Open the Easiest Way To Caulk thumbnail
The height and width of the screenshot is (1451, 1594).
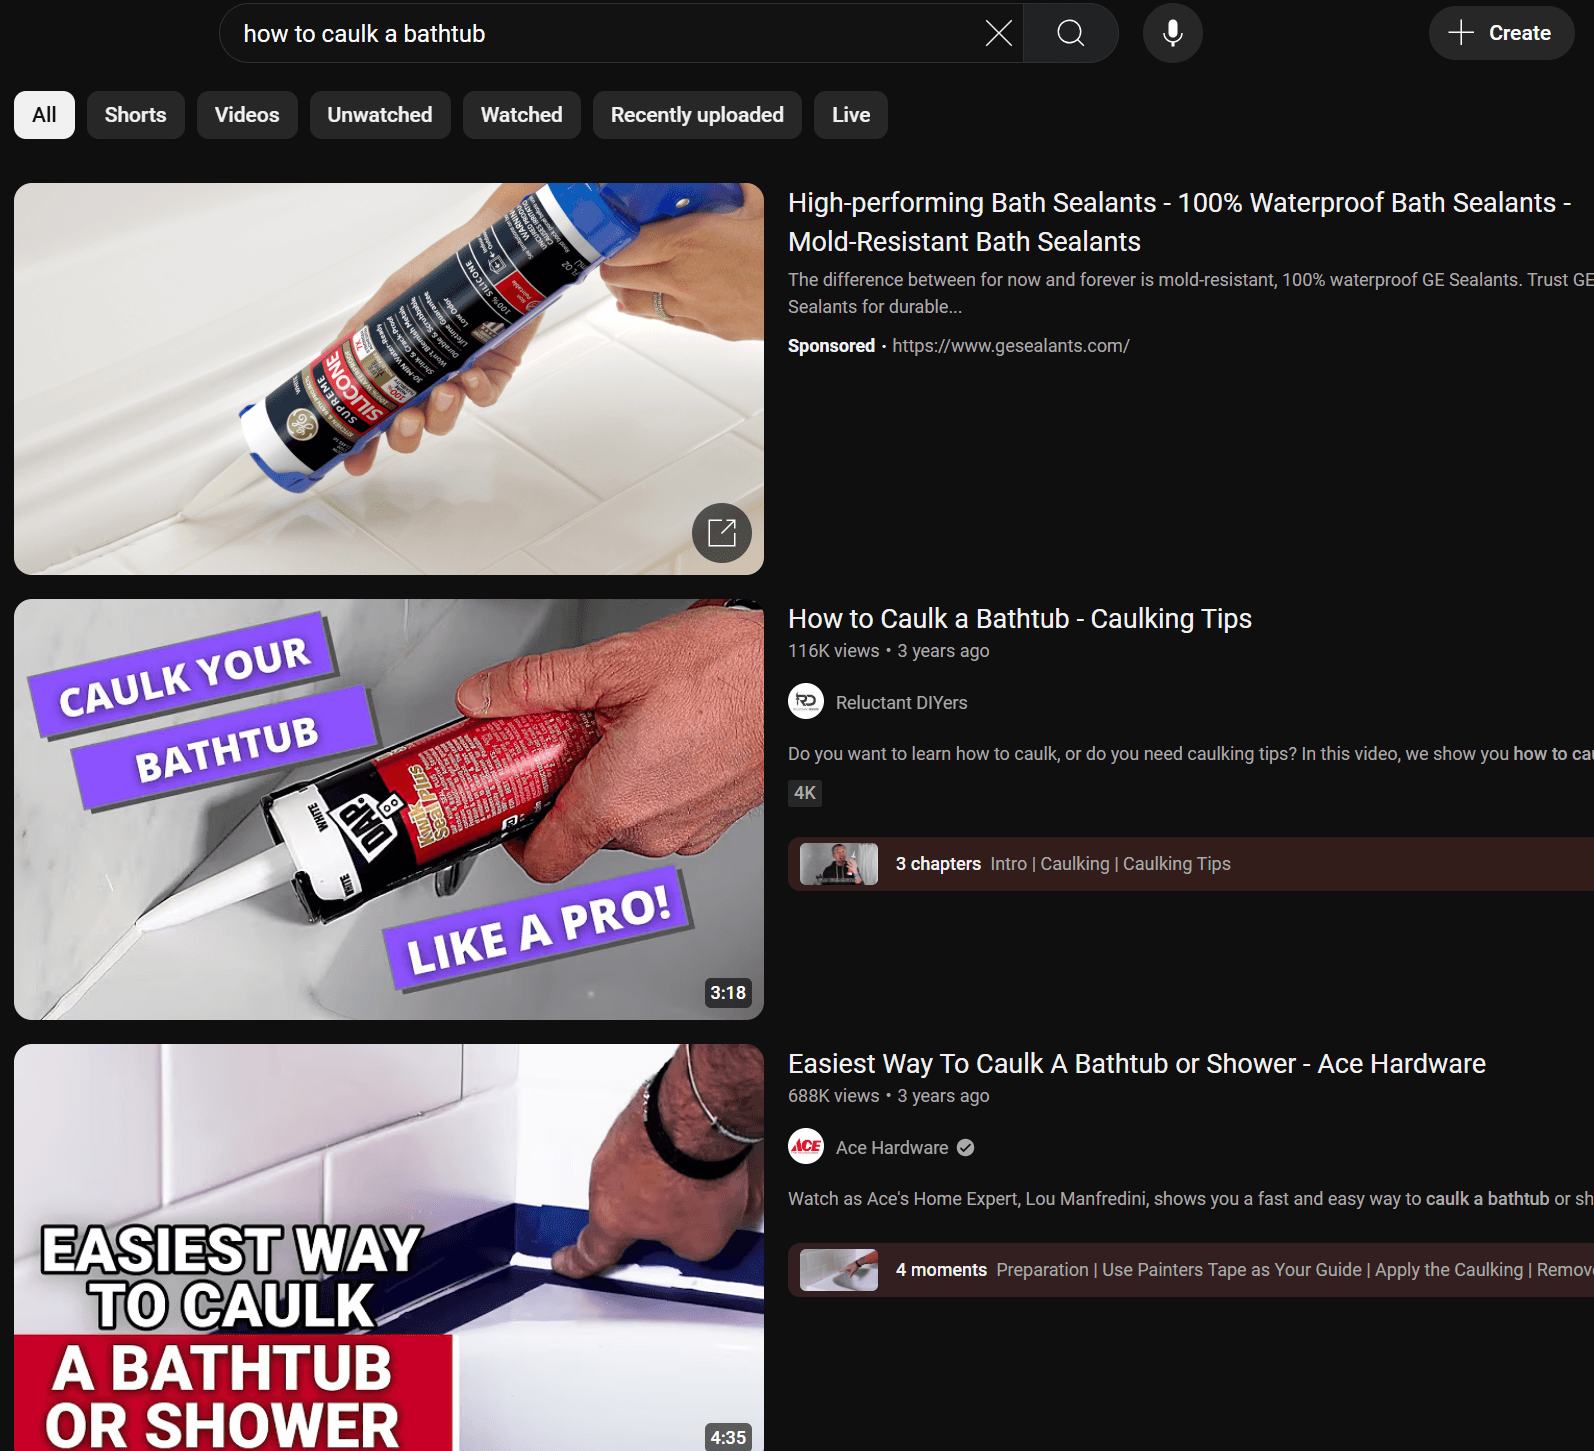point(389,1247)
